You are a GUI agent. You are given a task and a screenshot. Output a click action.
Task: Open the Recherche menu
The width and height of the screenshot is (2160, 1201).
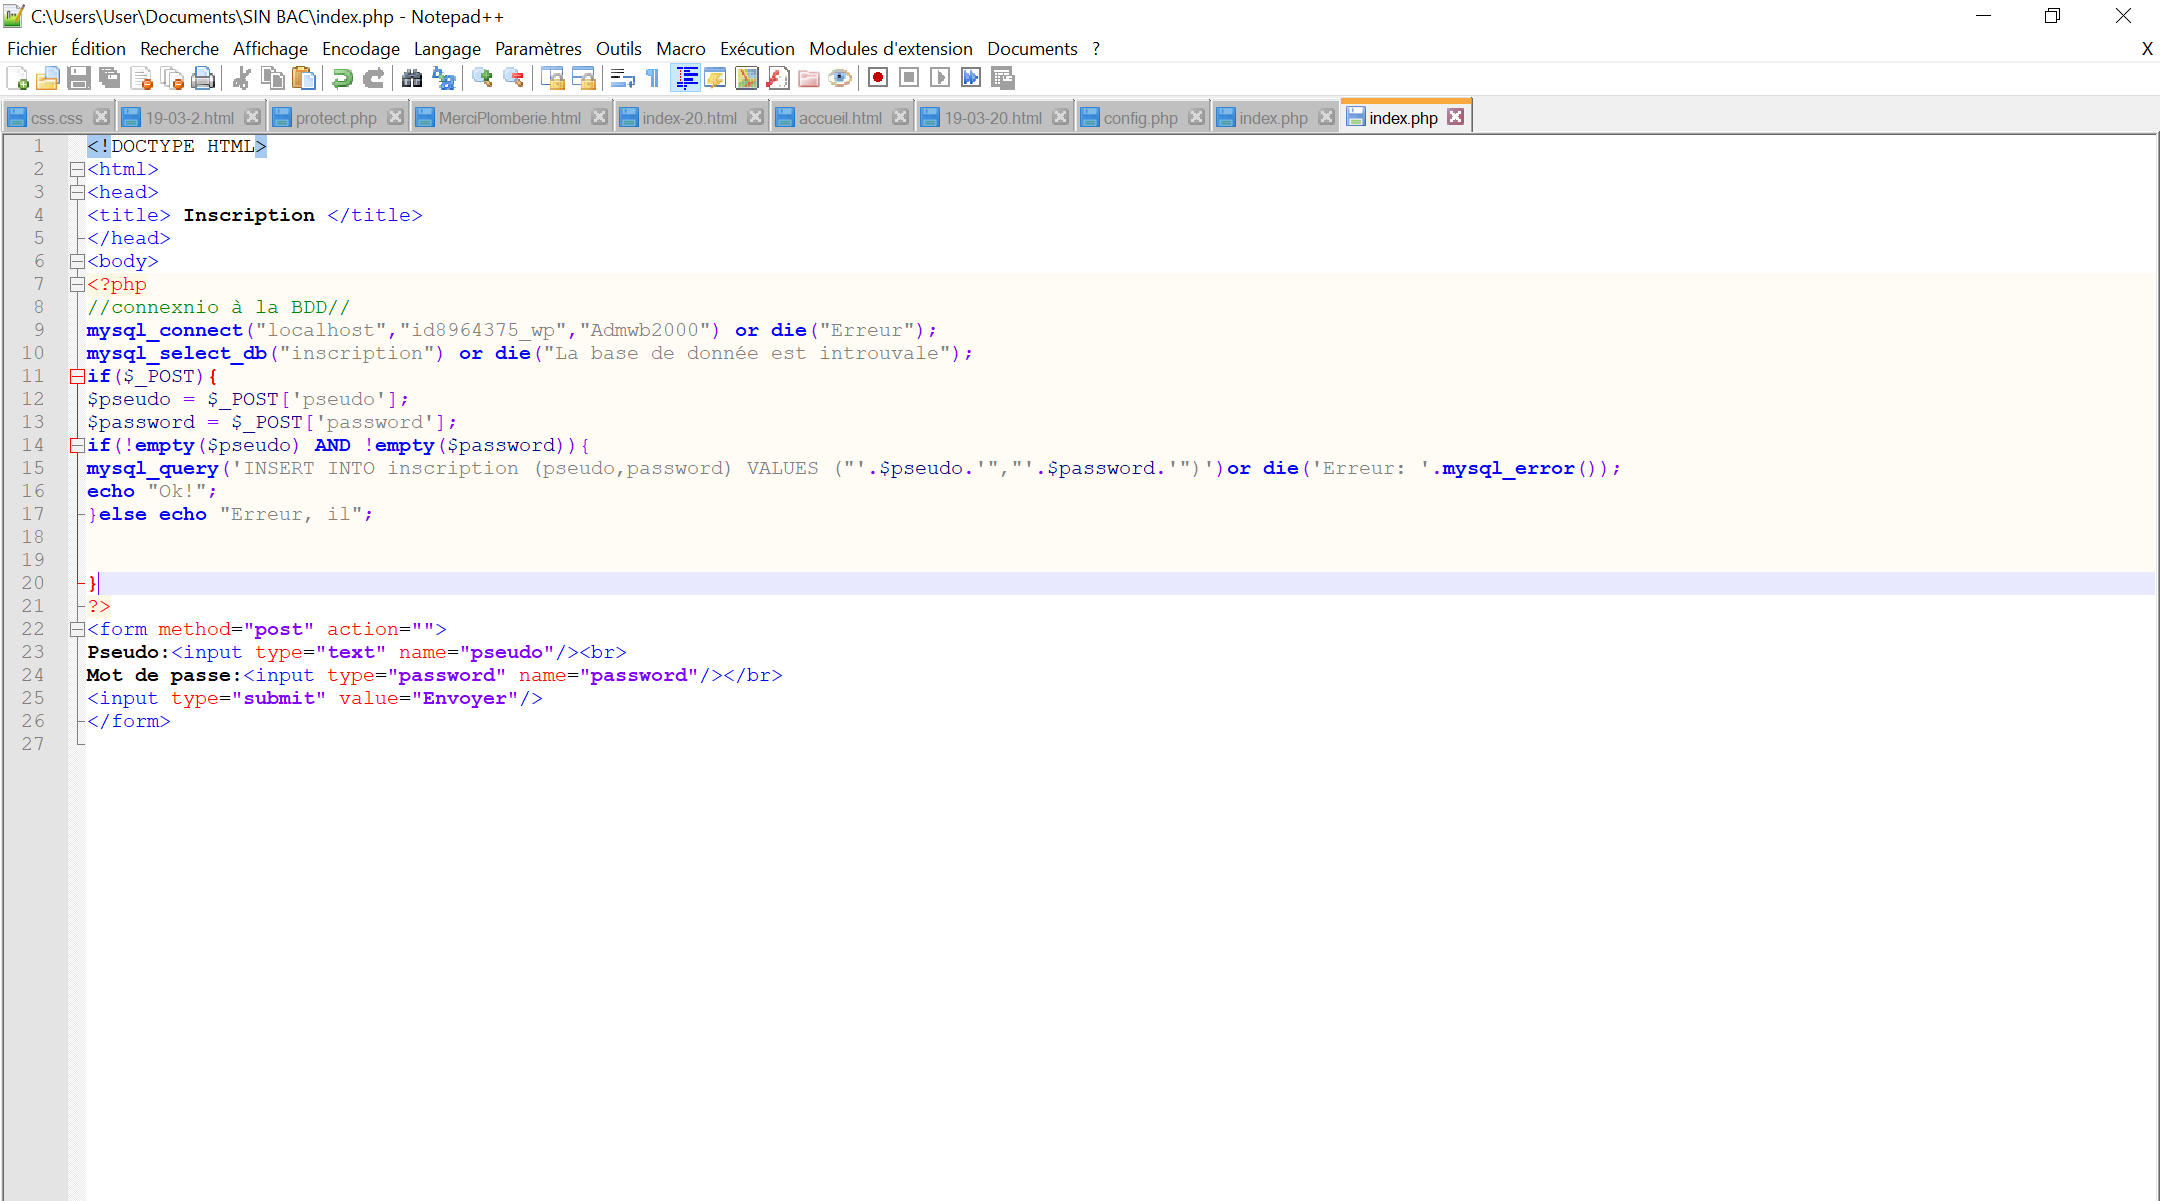[179, 49]
